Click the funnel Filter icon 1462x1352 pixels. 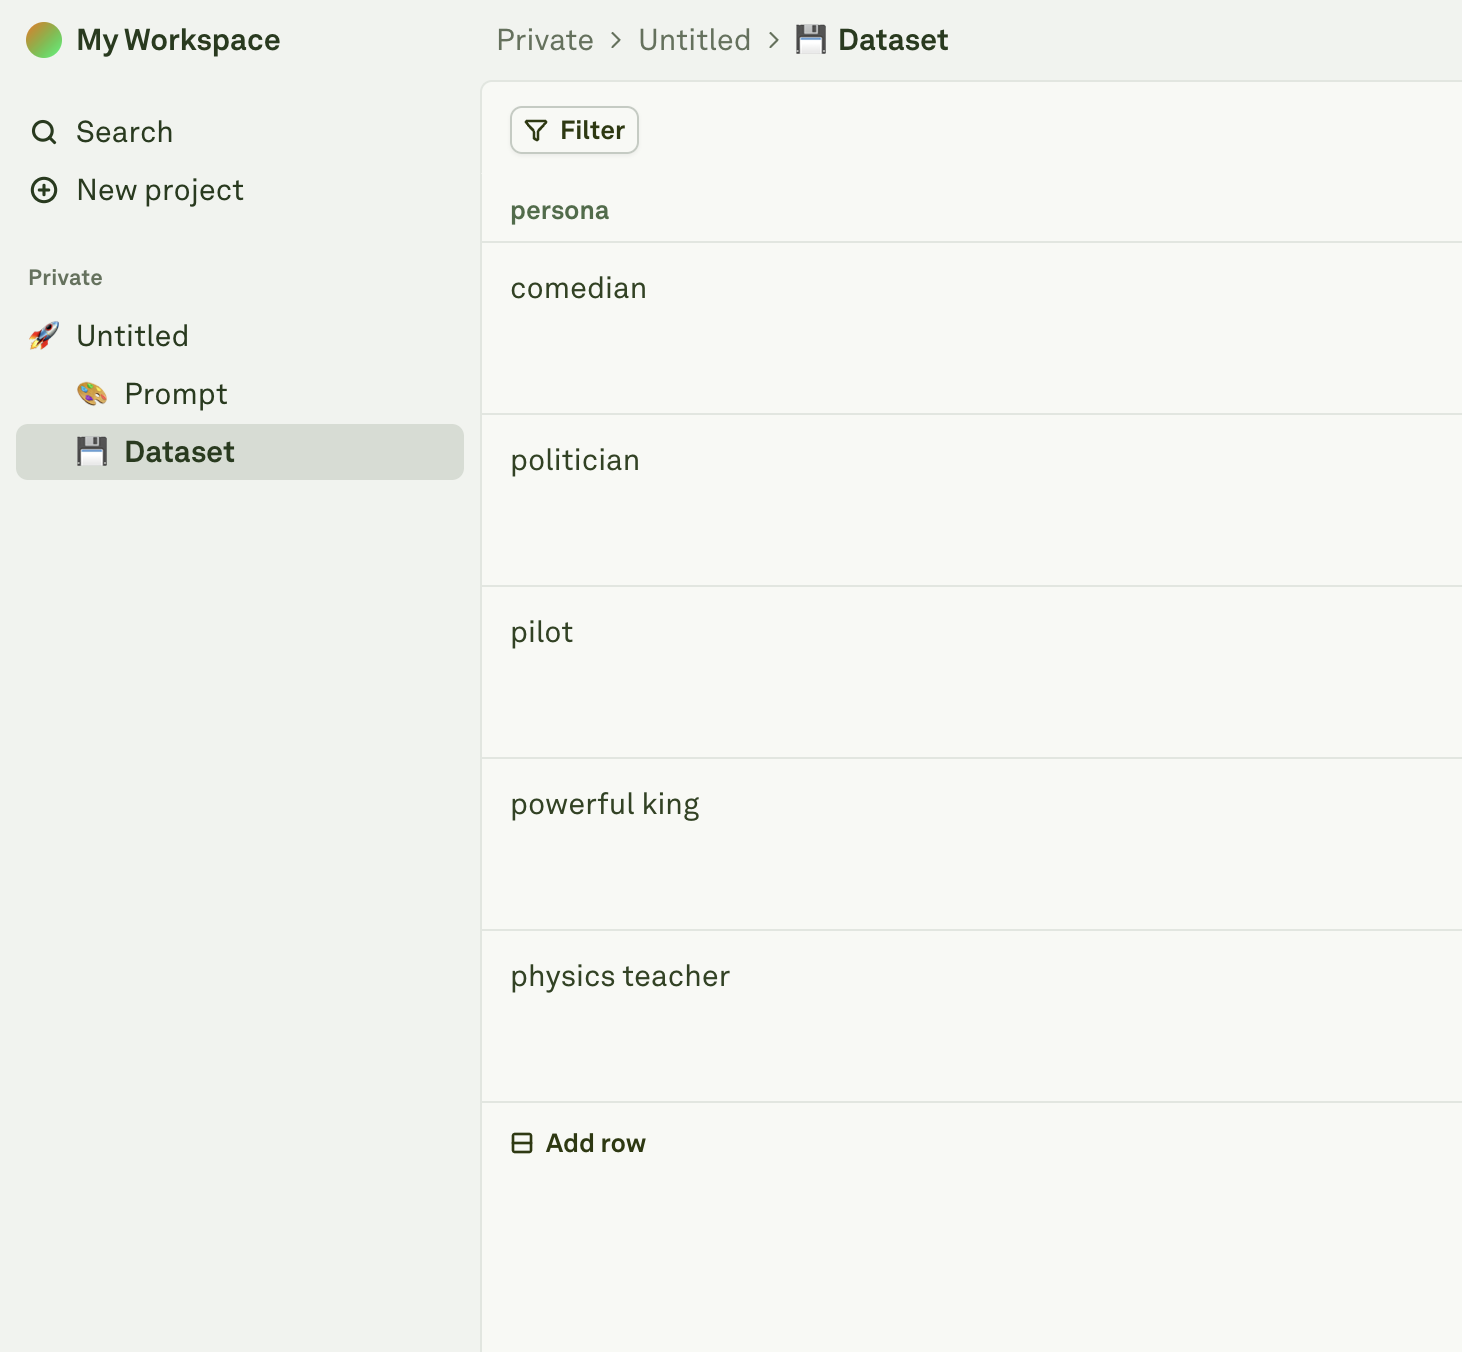[x=536, y=130]
